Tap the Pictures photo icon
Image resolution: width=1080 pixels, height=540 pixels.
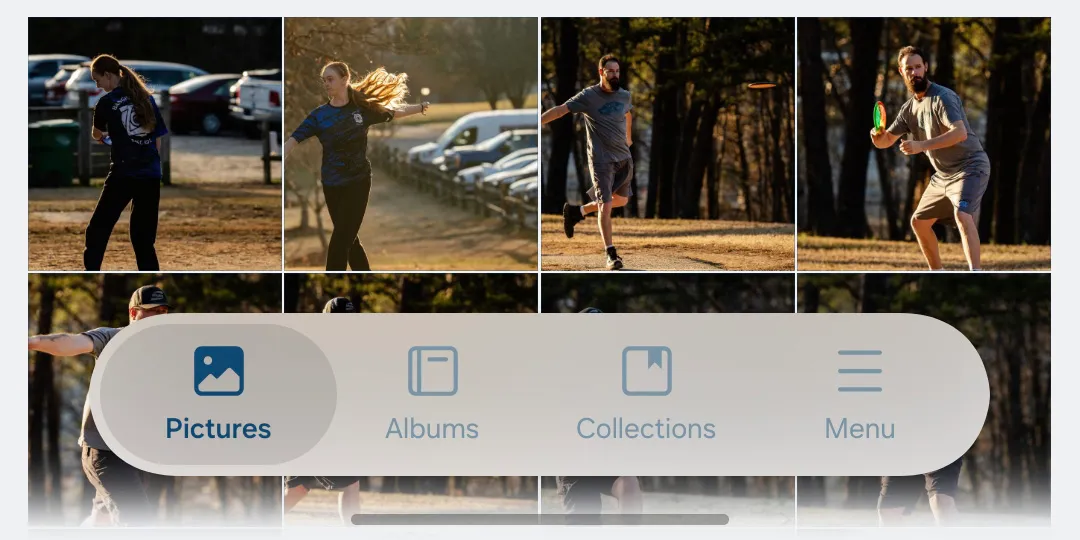(218, 371)
